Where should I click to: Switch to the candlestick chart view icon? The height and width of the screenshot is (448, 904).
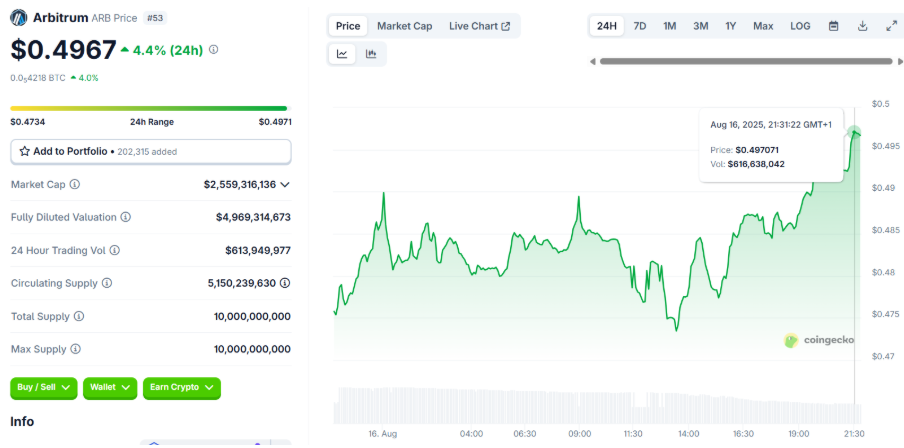click(x=371, y=54)
